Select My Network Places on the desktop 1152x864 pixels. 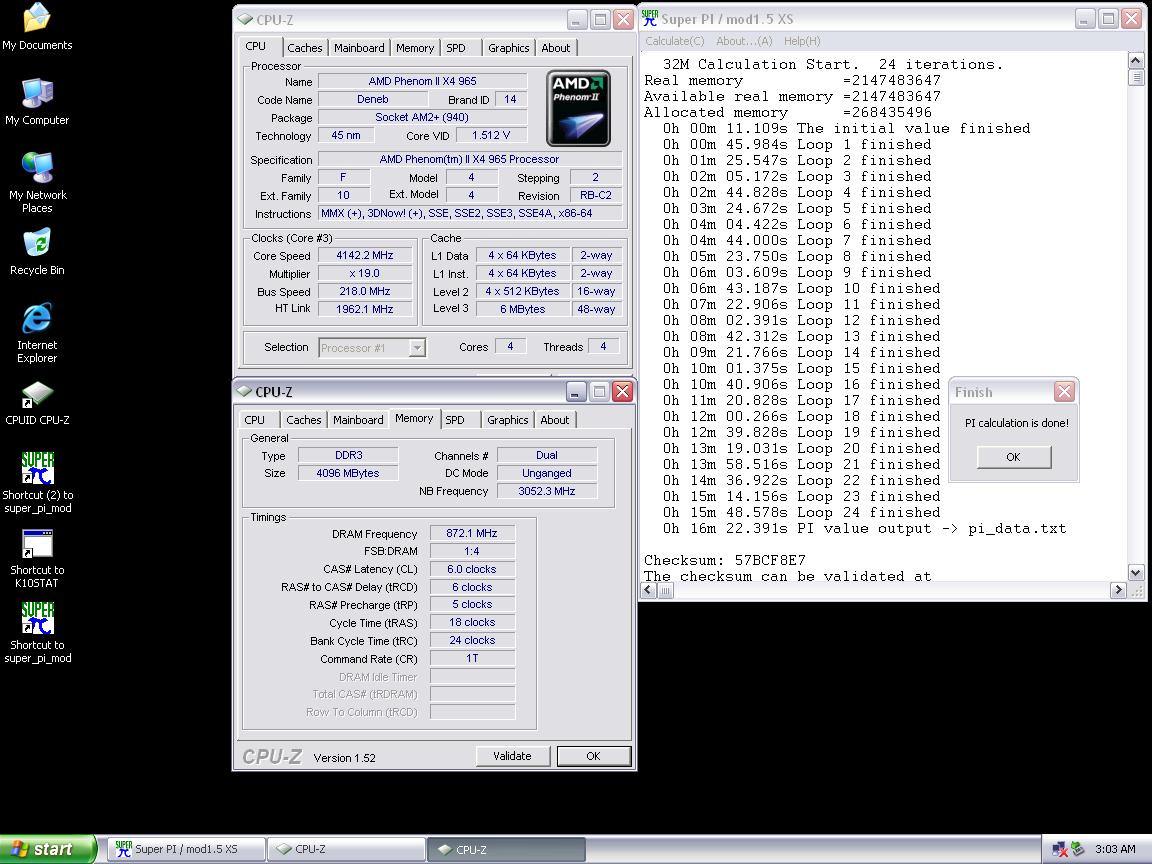tap(37, 183)
